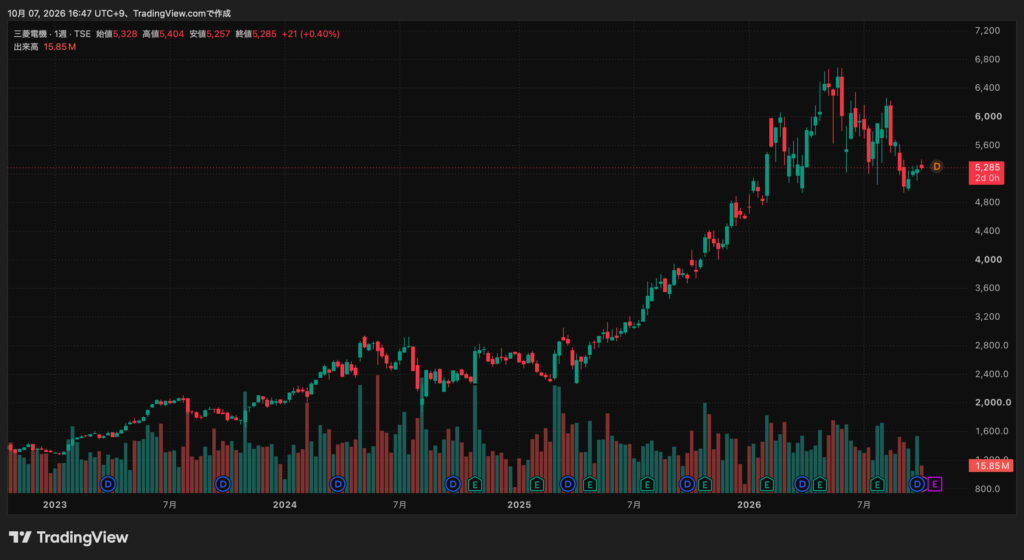
Task: Click the 5,600 price axis label
Action: 987,145
